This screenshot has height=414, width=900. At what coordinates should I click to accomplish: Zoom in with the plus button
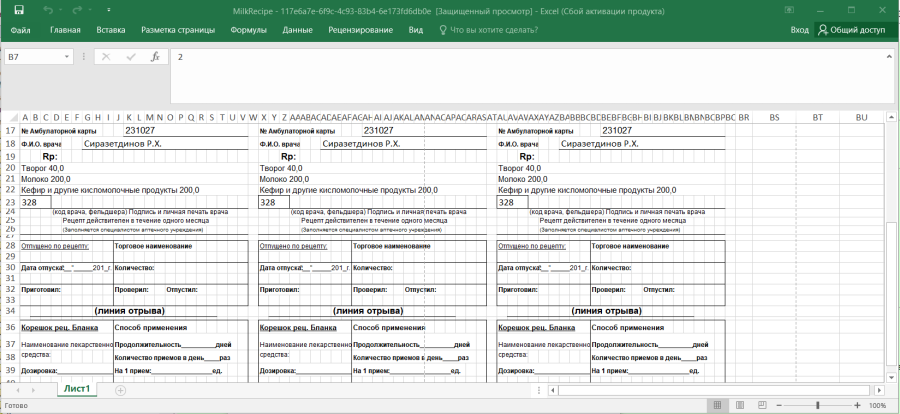pos(857,405)
